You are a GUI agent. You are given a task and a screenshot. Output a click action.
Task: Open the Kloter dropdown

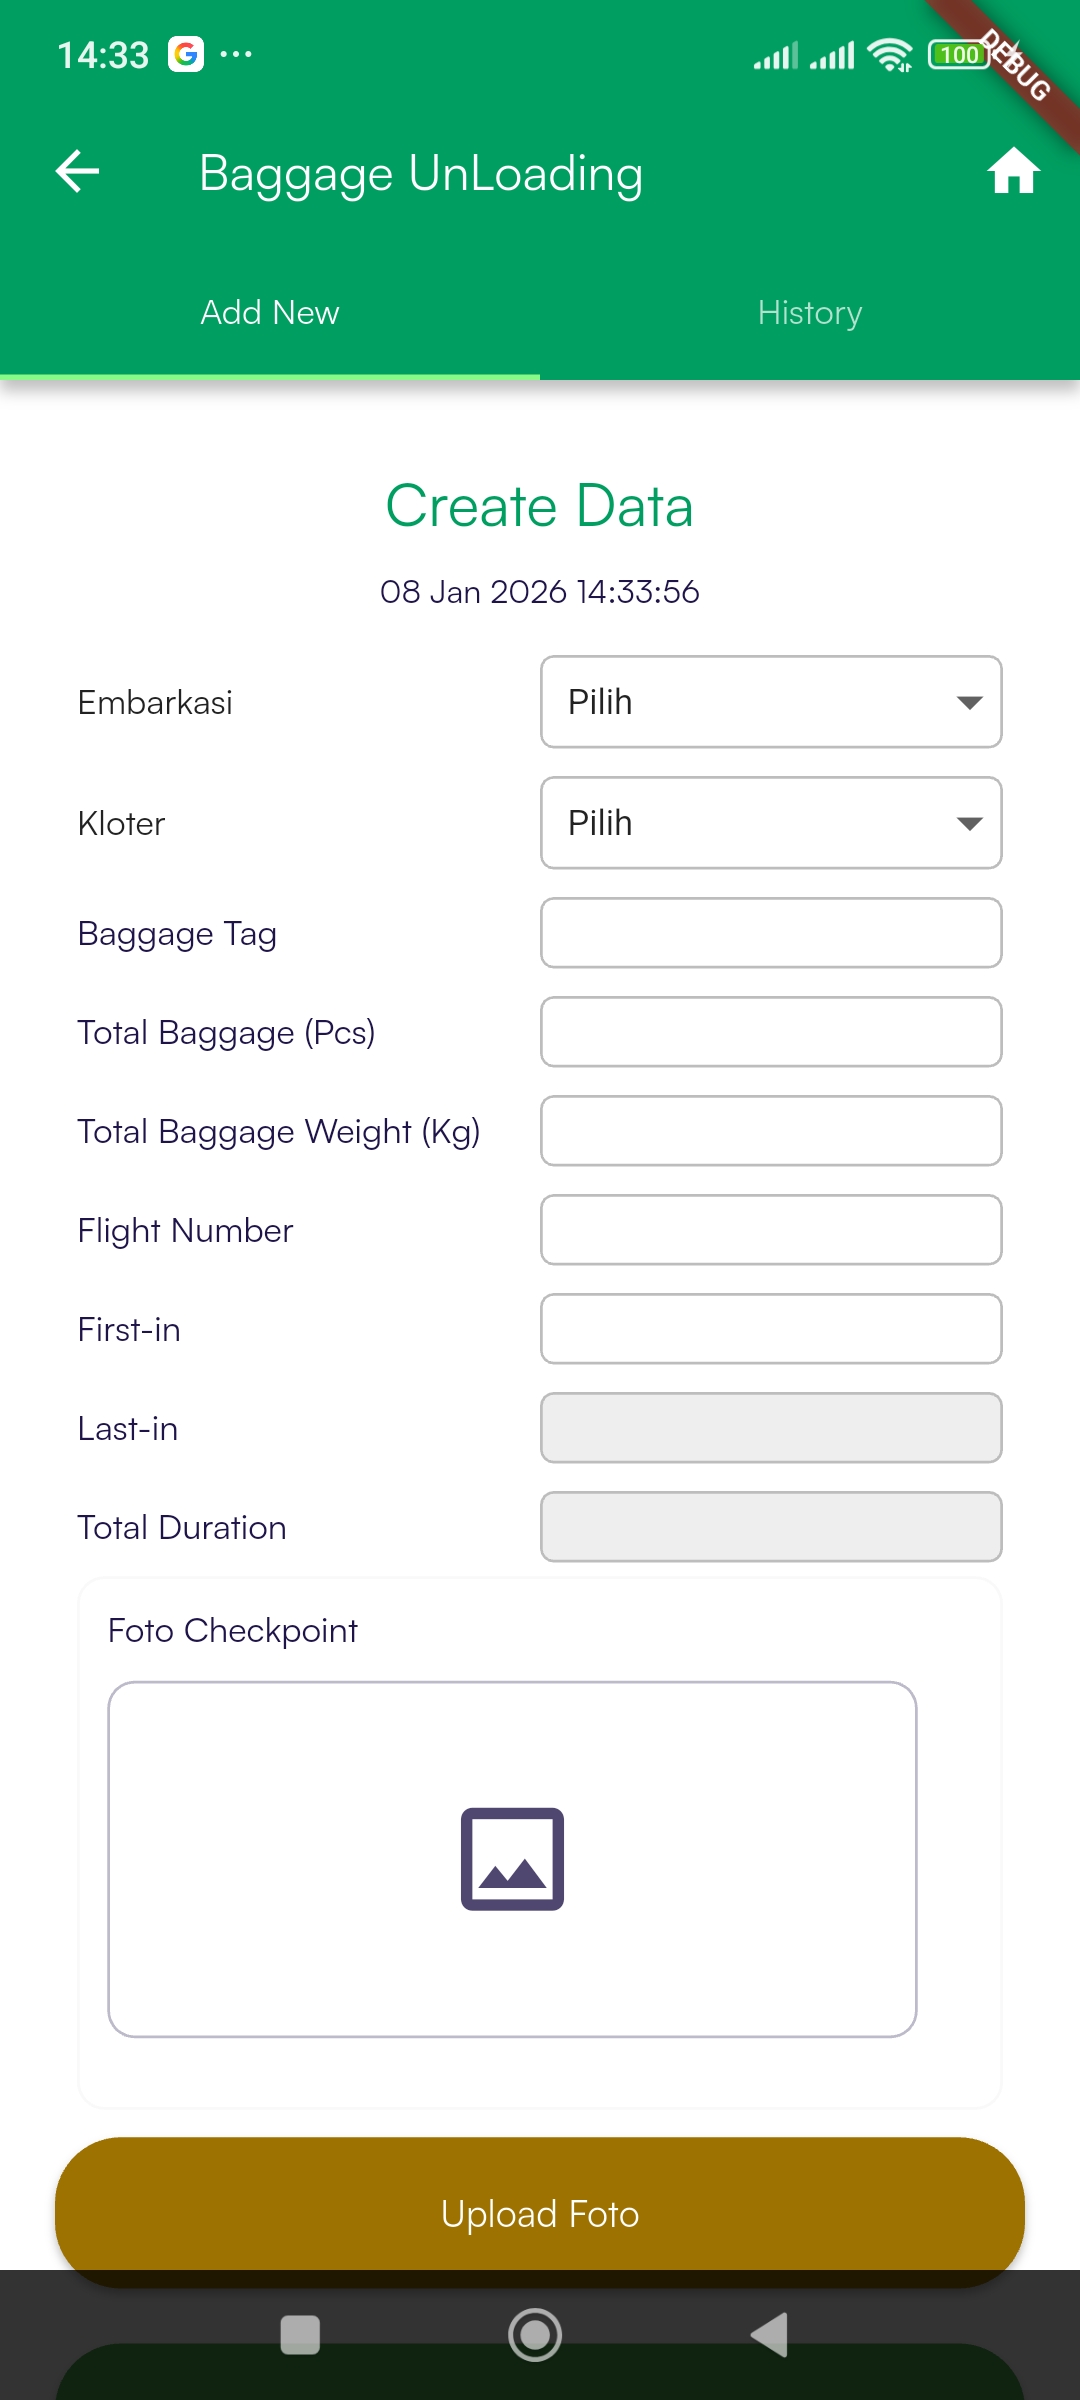tap(771, 823)
